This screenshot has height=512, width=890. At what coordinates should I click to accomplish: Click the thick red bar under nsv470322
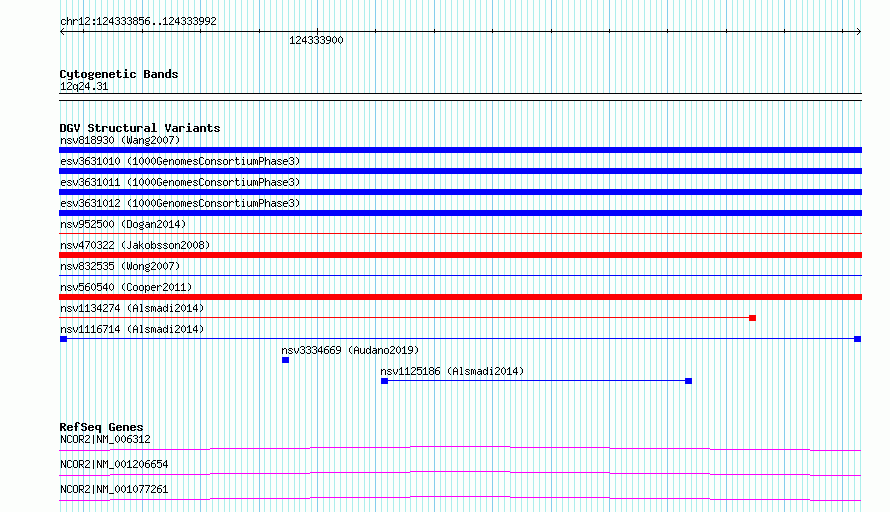pos(460,255)
